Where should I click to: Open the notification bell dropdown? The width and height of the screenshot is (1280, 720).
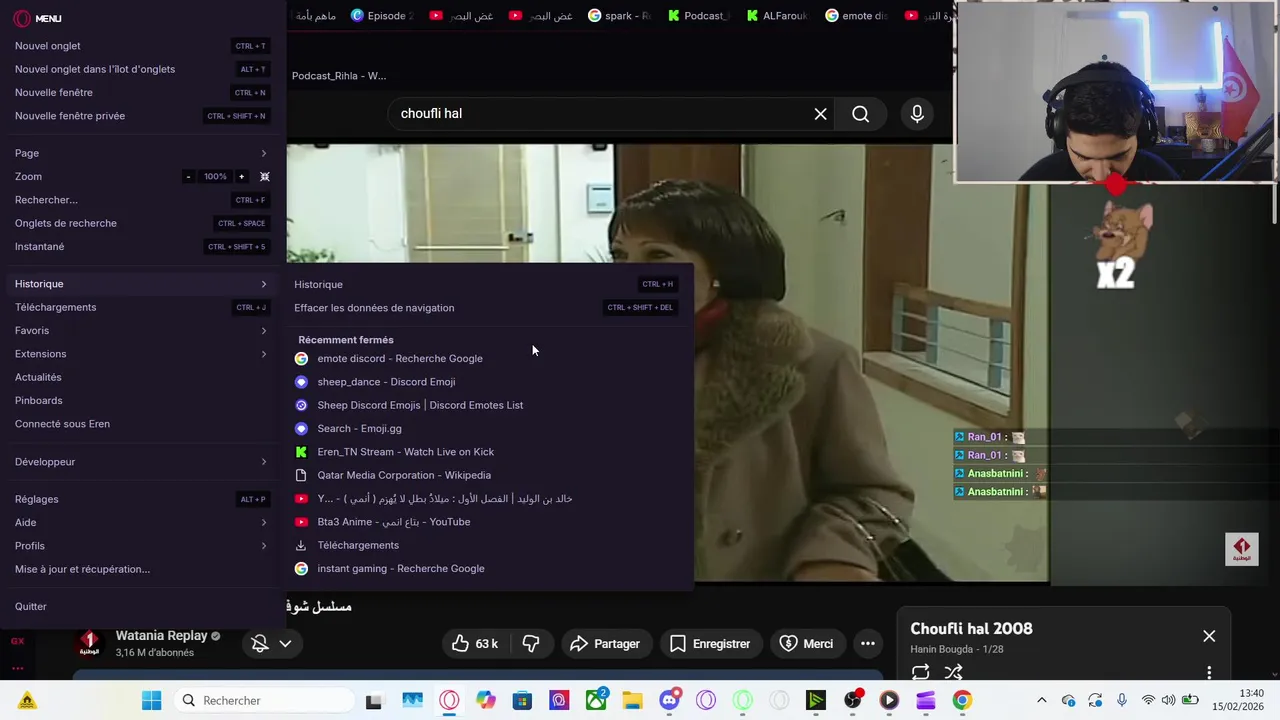pyautogui.click(x=272, y=644)
